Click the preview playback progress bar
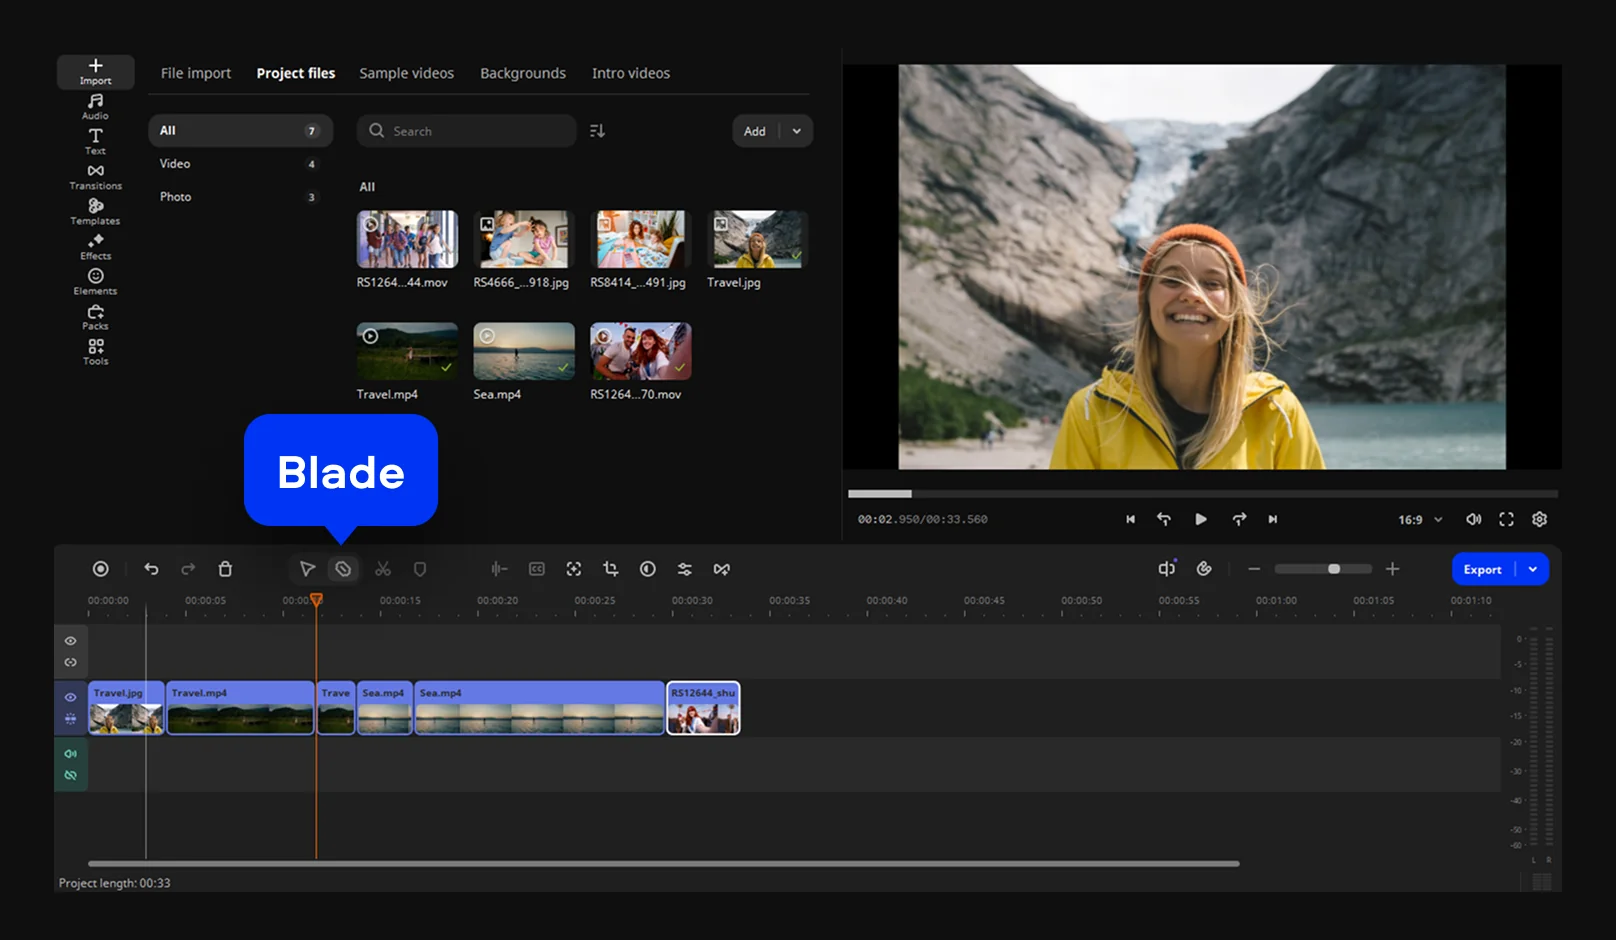Screen dimensions: 1616x940 point(1203,494)
